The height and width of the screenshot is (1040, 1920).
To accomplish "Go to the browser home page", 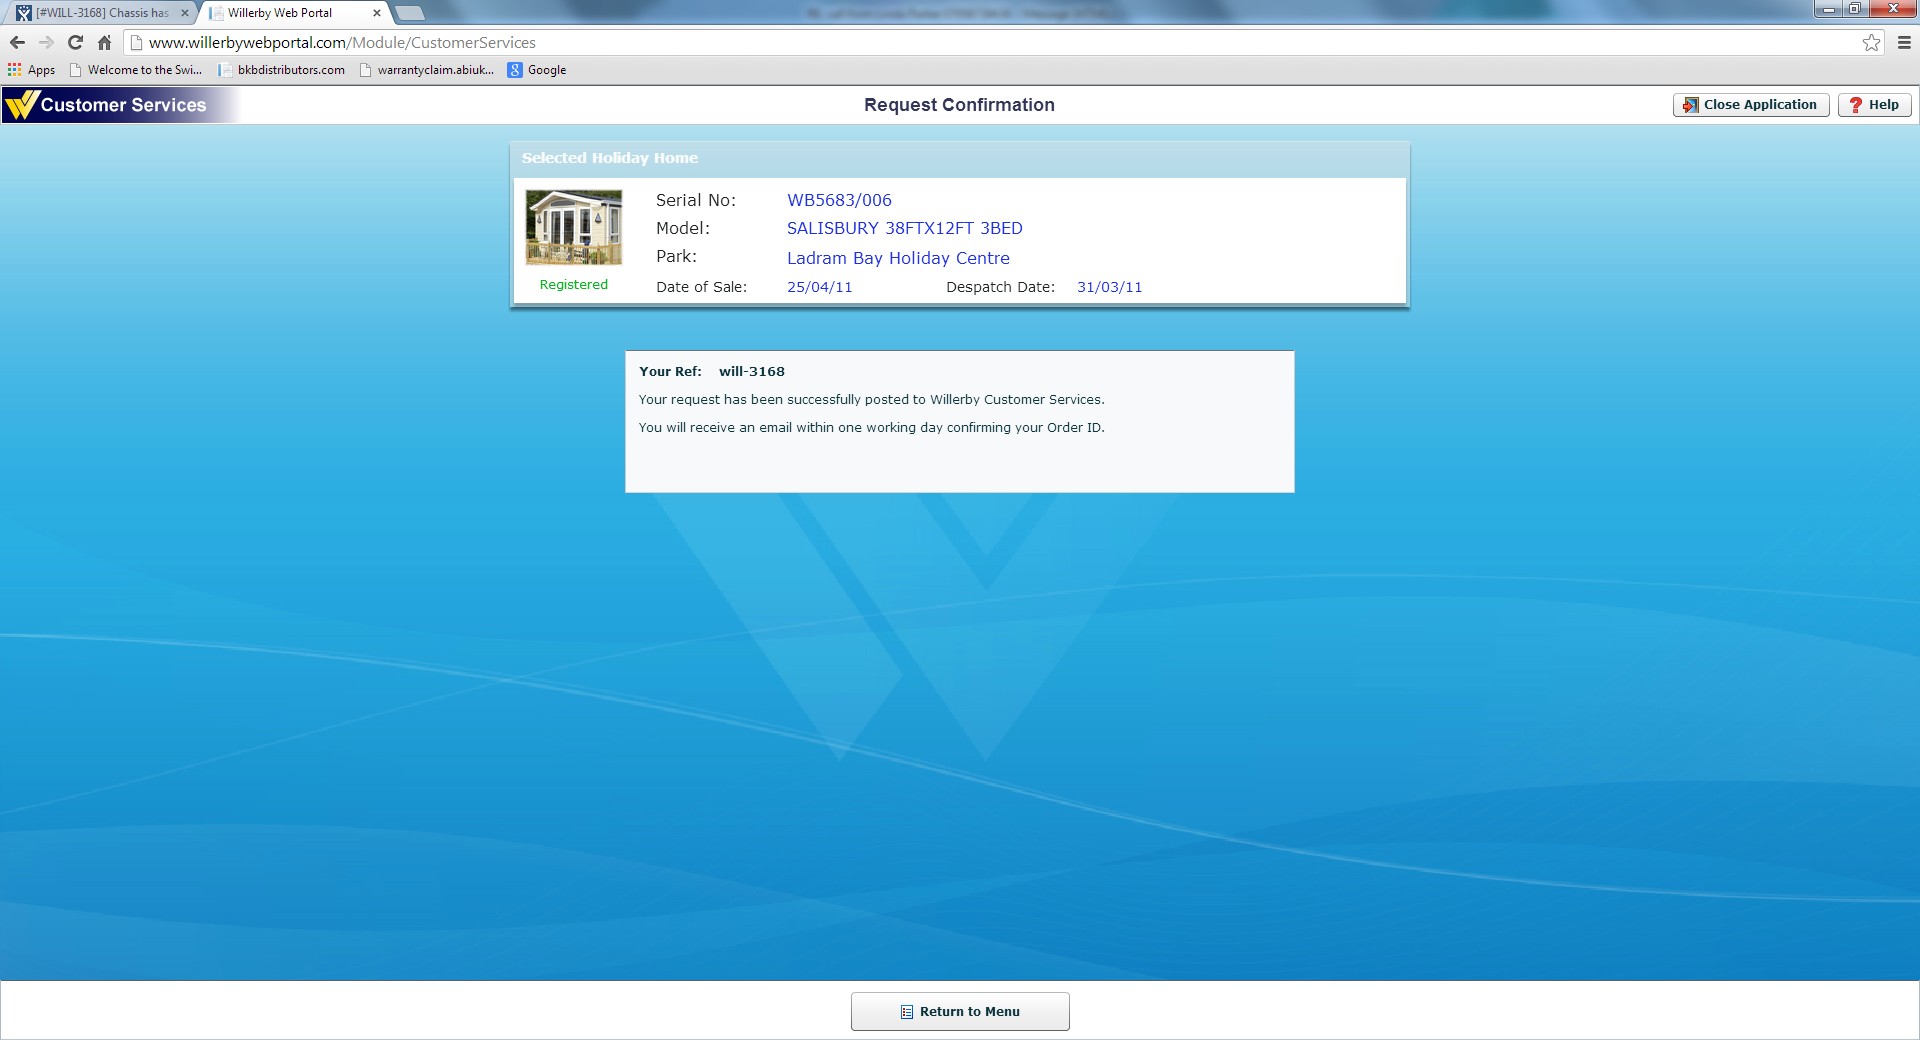I will tap(104, 42).
